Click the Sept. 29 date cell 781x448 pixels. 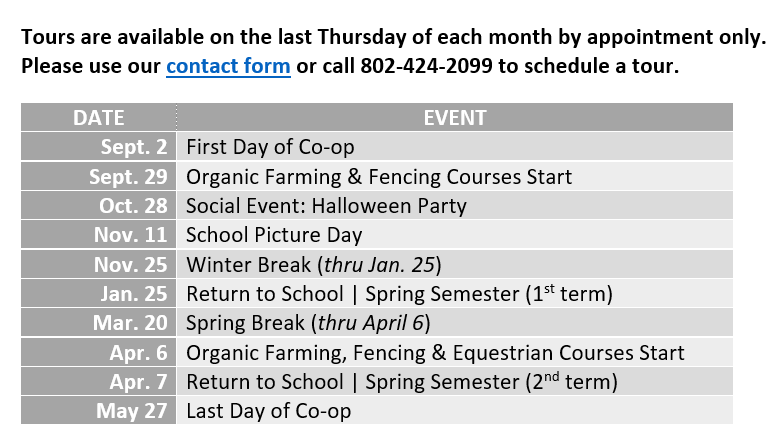[x=99, y=176]
